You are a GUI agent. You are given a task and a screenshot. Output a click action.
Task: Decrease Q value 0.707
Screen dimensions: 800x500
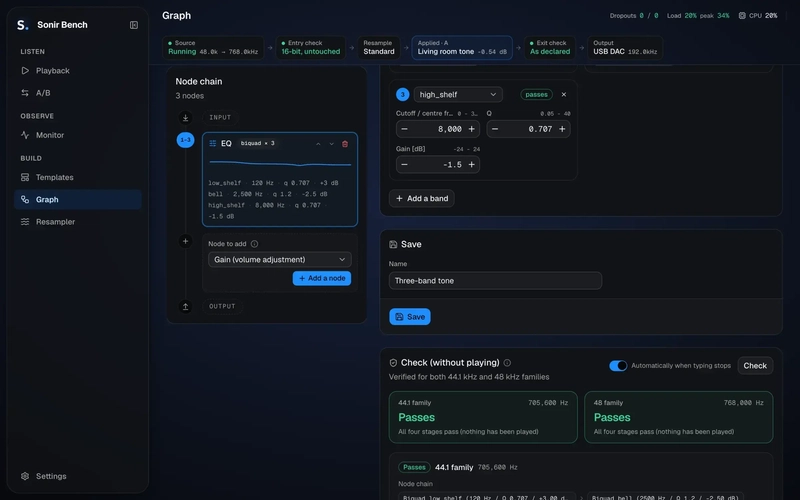495,129
